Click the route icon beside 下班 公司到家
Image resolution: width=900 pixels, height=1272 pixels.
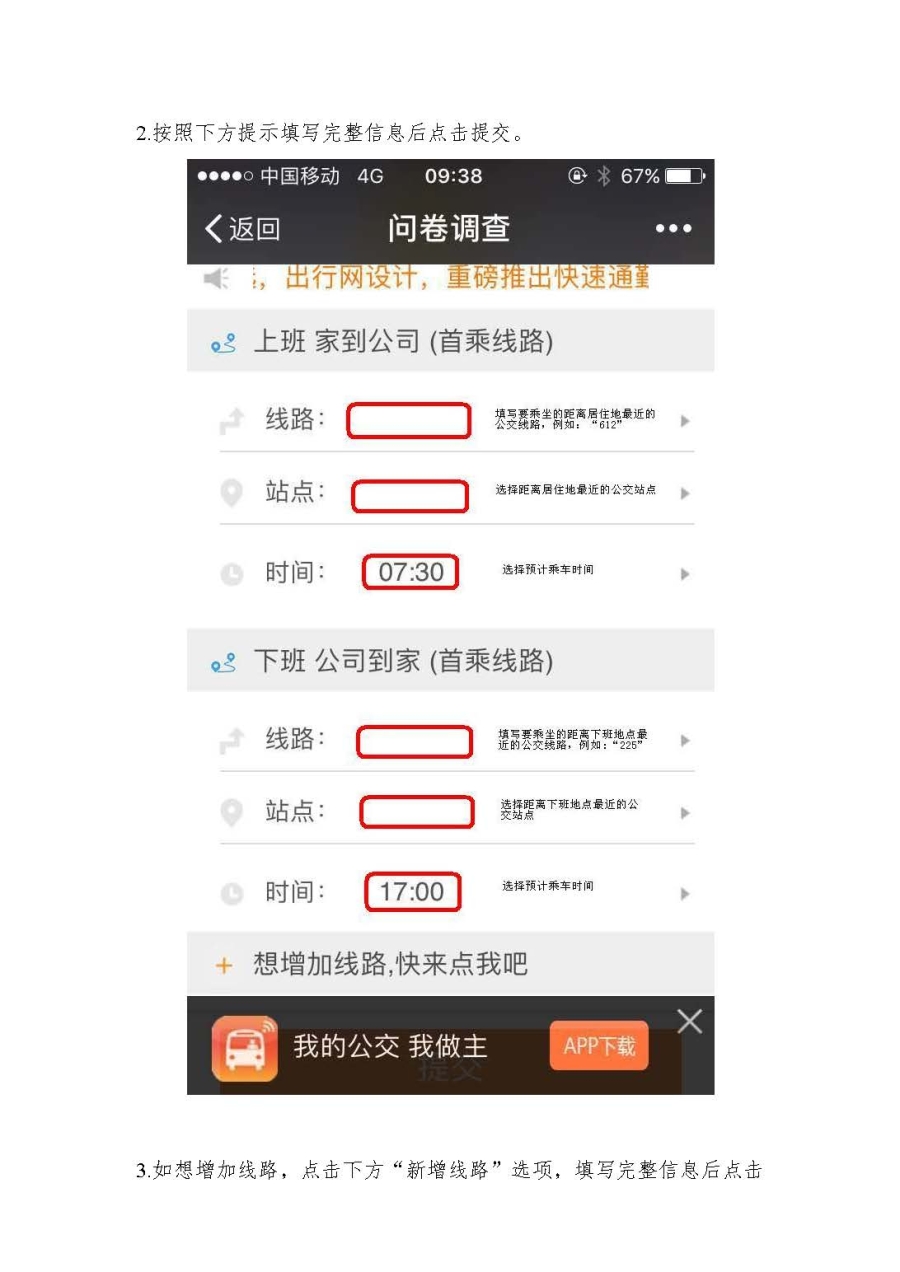point(223,662)
